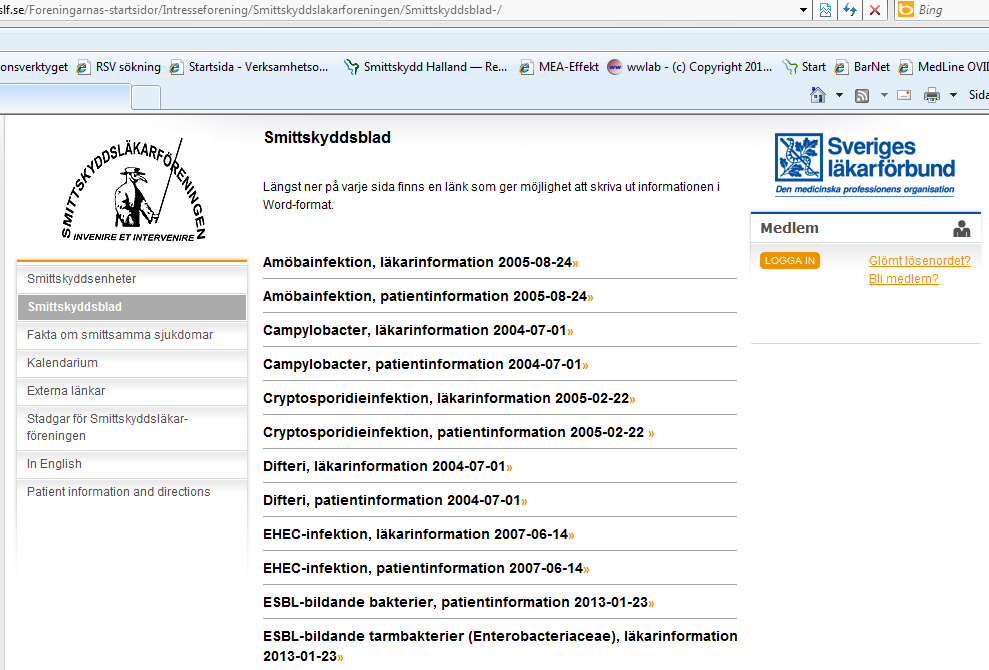Viewport: 989px width, 670px height.
Task: Select the Smittskyddsblad menu item
Action: (132, 307)
